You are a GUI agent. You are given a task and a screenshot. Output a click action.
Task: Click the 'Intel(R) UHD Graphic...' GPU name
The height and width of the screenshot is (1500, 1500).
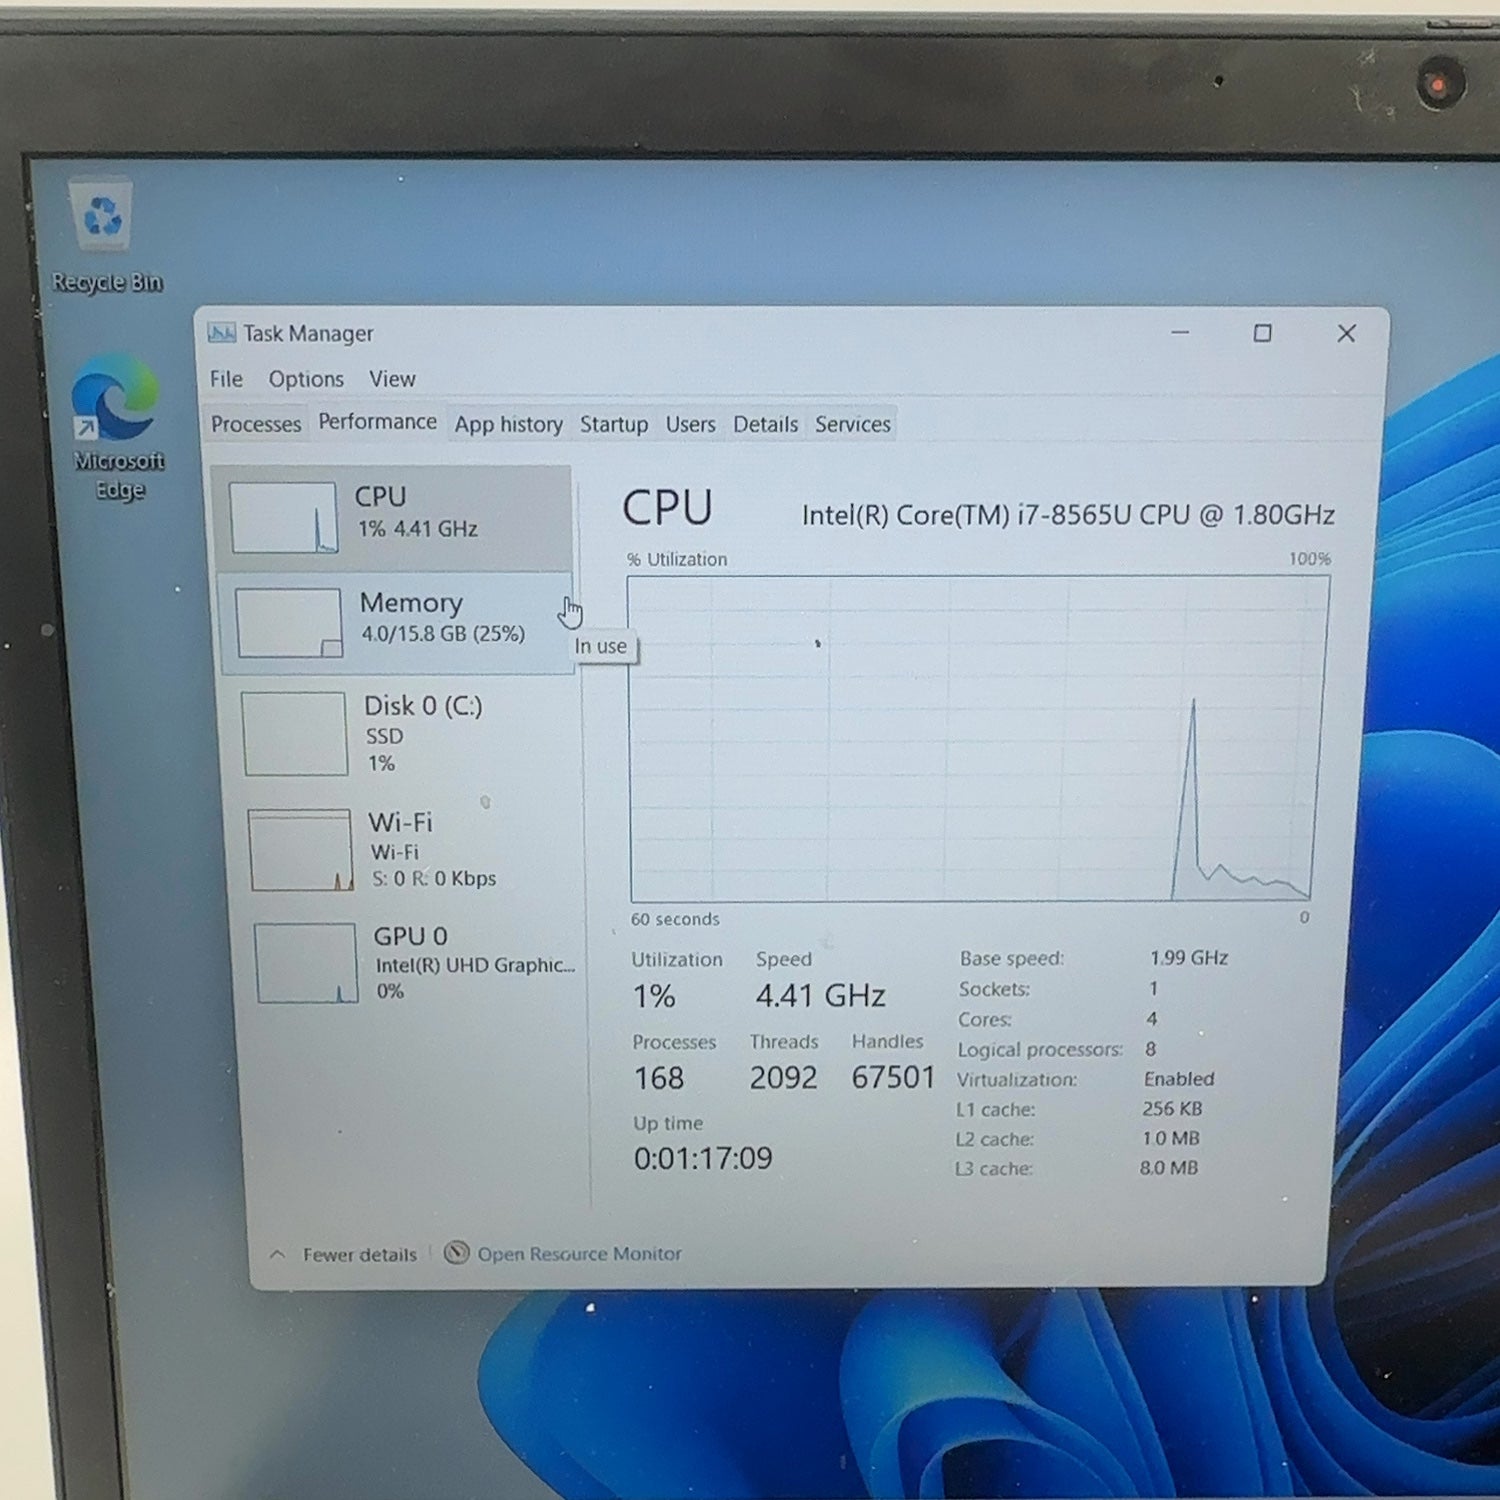(x=475, y=965)
